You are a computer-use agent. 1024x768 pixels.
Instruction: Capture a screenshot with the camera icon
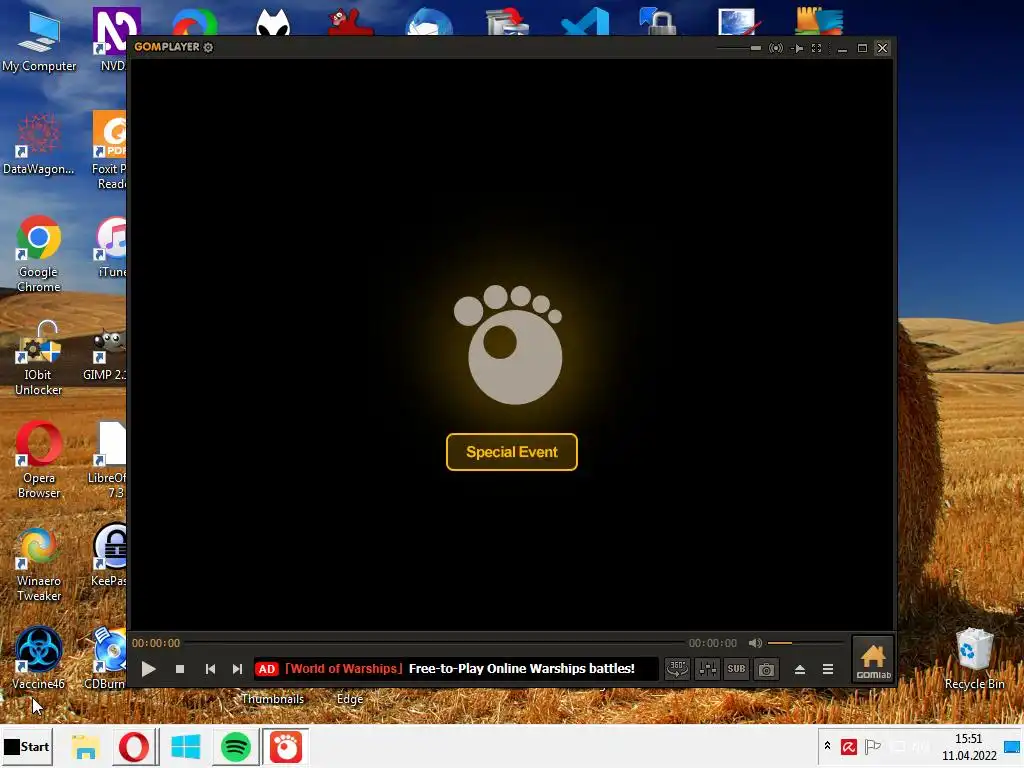point(766,669)
